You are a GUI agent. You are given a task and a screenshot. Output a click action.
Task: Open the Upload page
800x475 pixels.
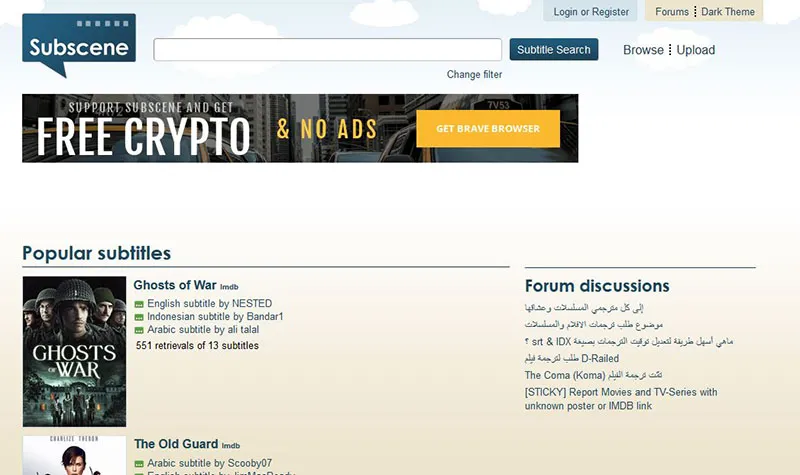click(696, 50)
